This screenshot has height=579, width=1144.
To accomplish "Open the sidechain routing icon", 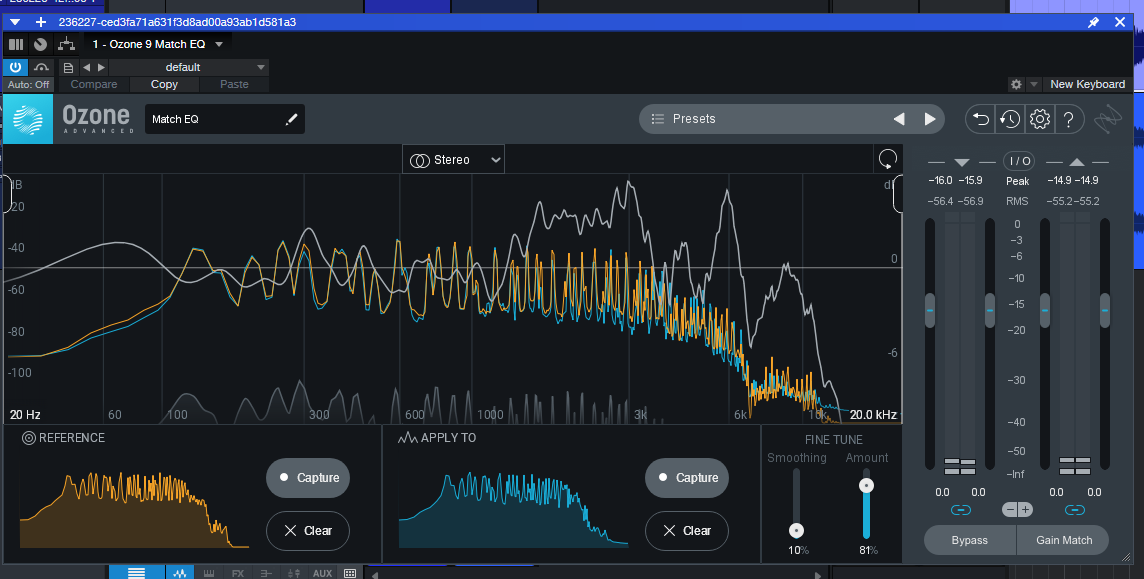I will pos(66,44).
